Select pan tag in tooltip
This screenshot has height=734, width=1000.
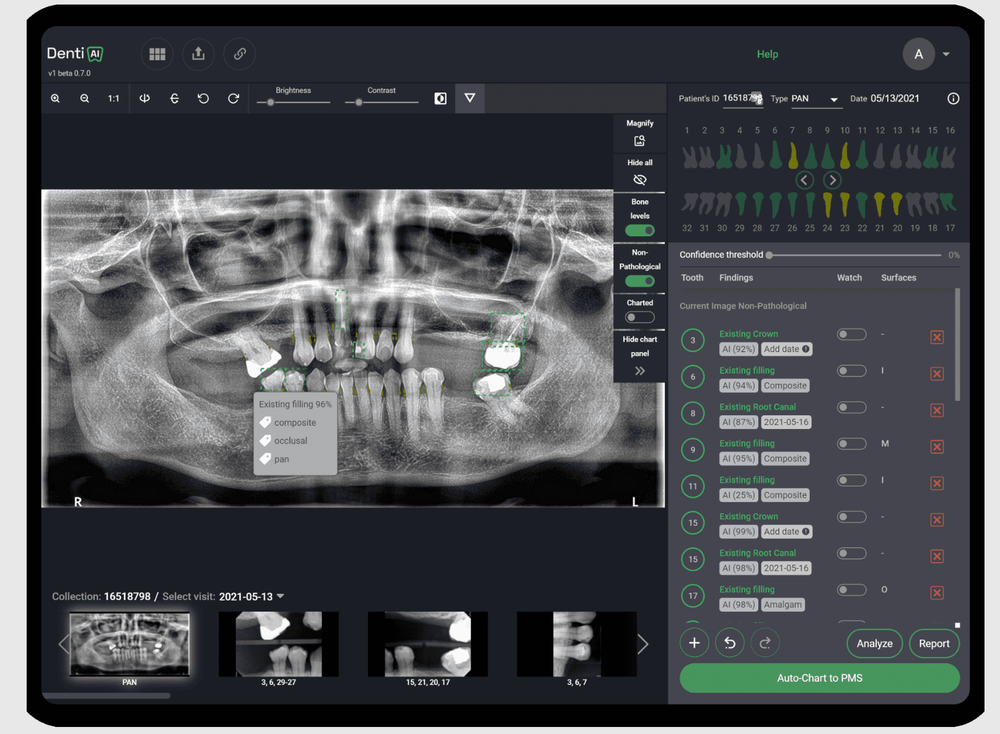(x=274, y=459)
